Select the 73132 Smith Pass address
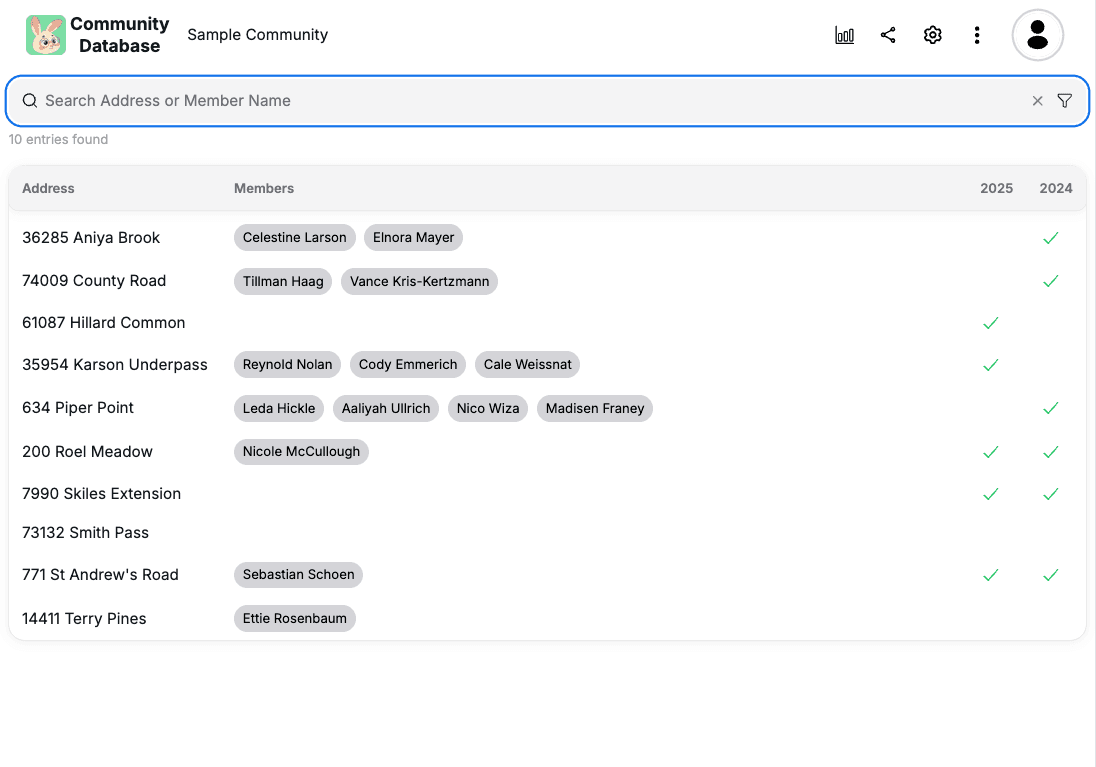 click(x=85, y=533)
